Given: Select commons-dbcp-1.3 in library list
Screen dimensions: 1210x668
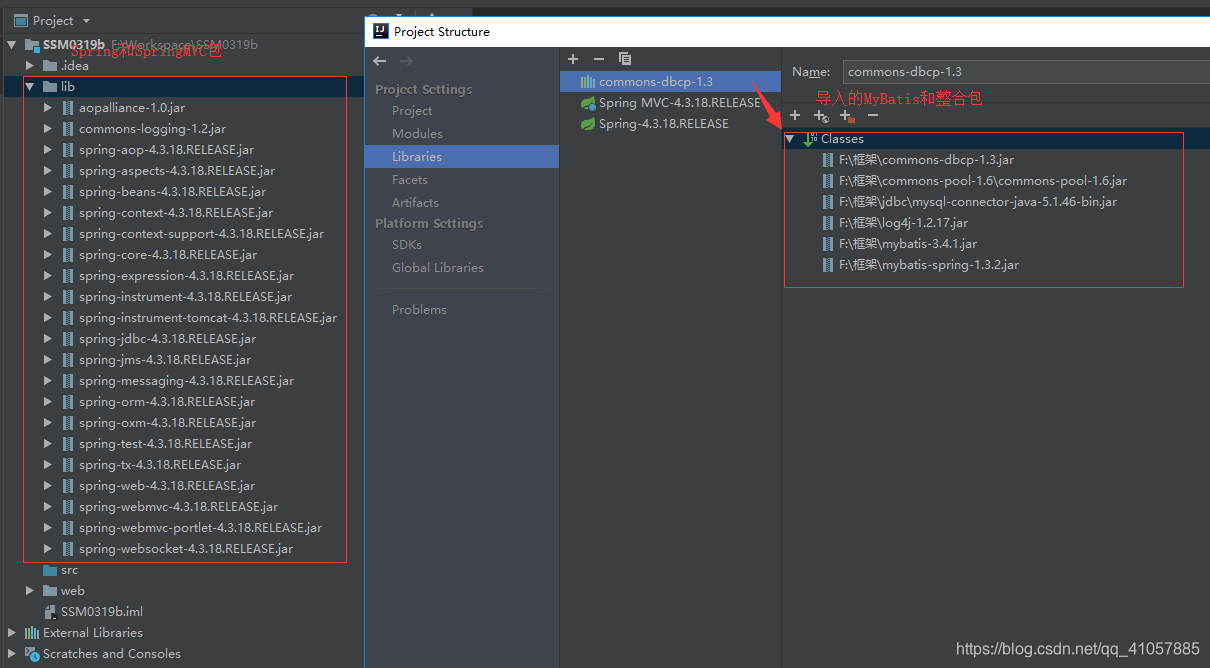Looking at the screenshot, I should (670, 82).
